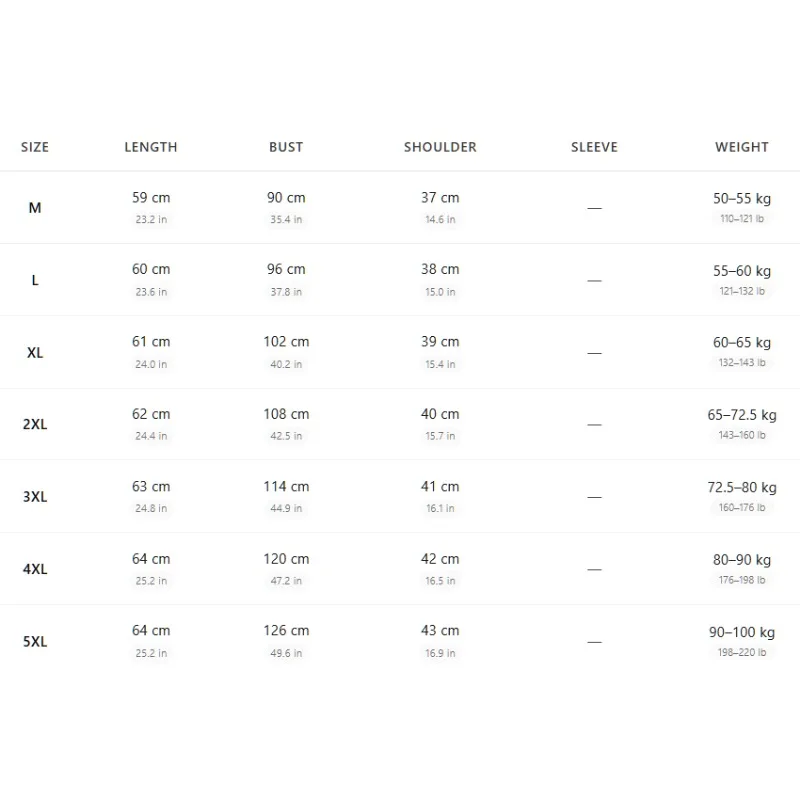Select the 4XL size row label
The image size is (800, 800).
point(35,569)
